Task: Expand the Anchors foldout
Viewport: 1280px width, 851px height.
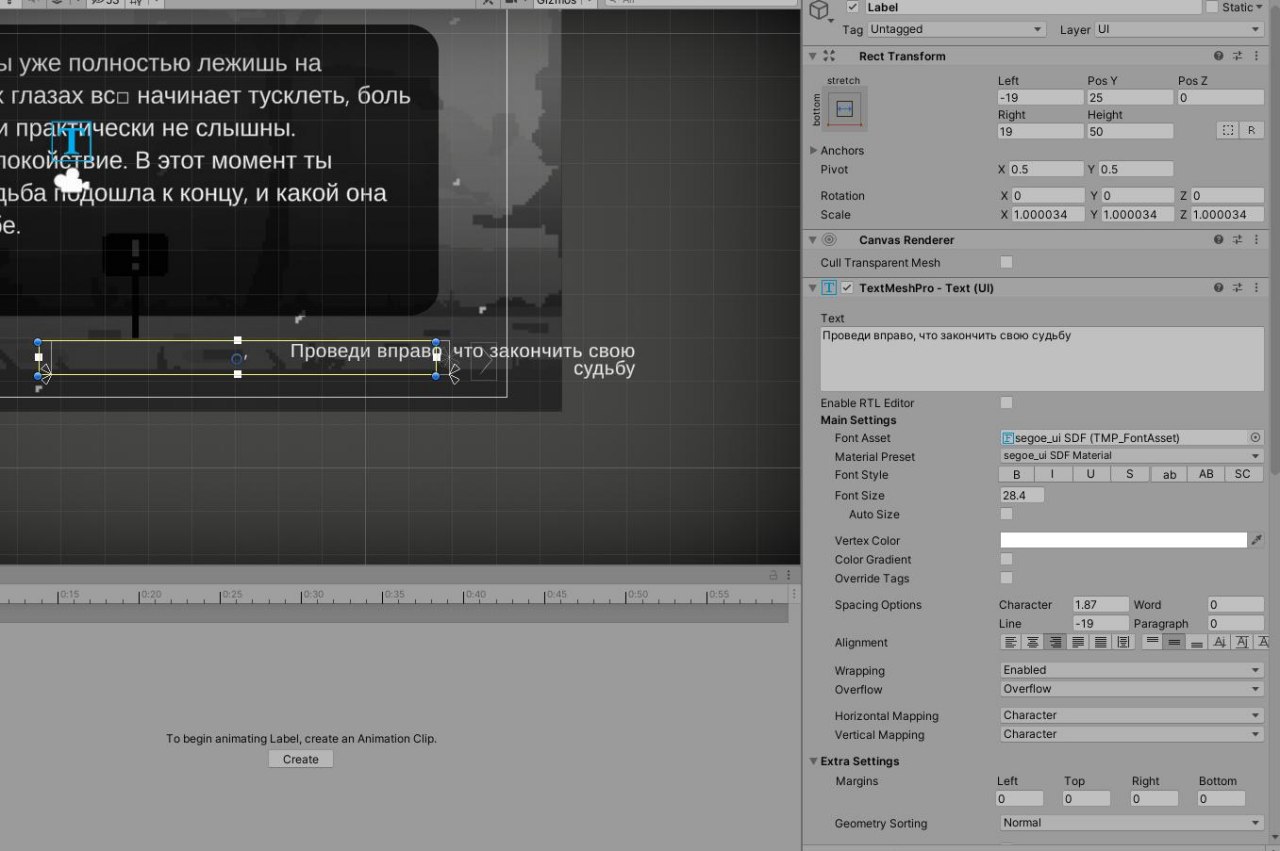Action: pos(813,150)
